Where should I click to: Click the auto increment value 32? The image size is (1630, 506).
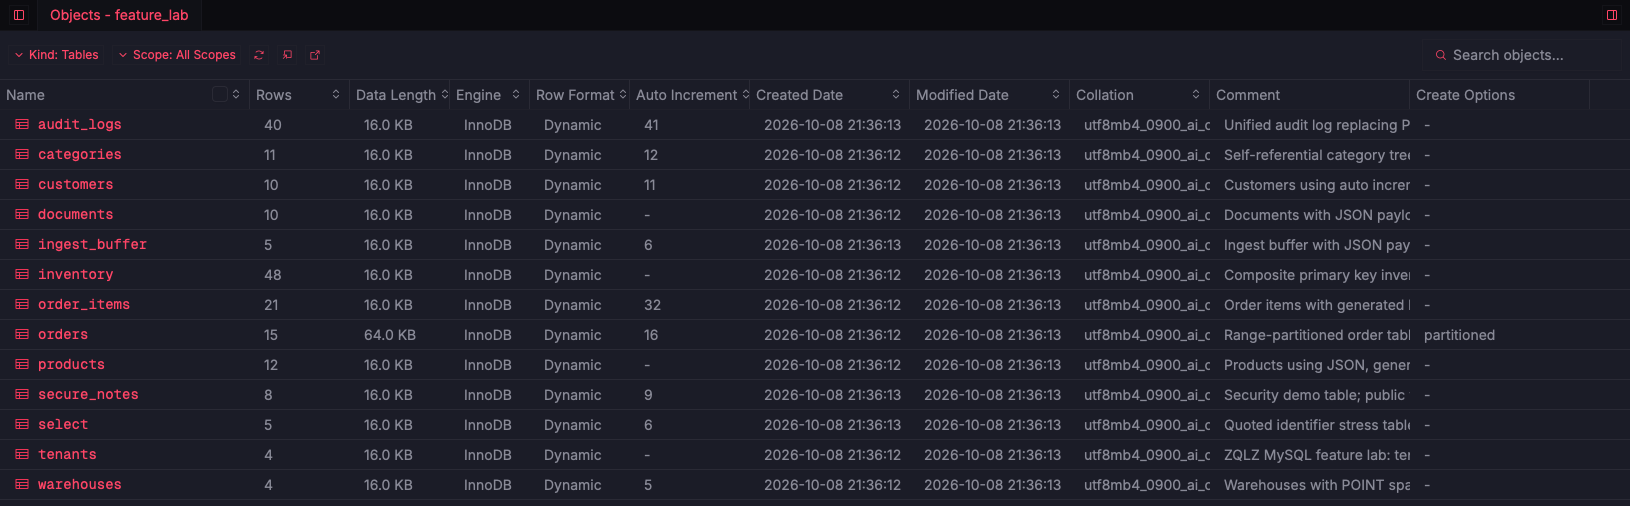click(x=652, y=305)
